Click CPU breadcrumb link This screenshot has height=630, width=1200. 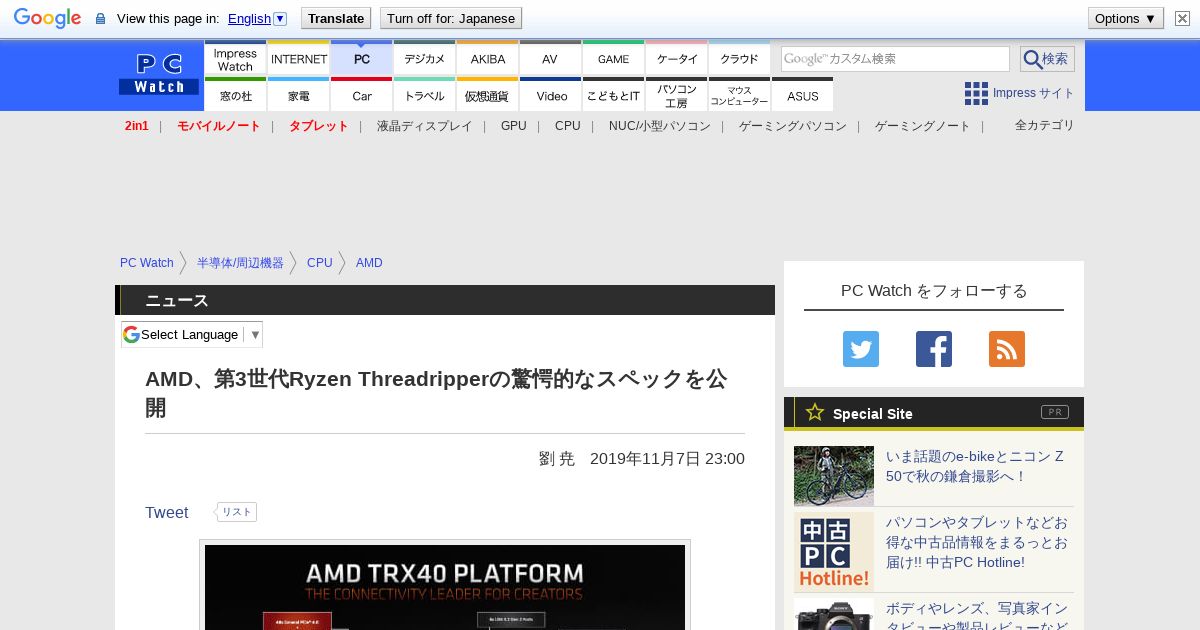pyautogui.click(x=320, y=263)
